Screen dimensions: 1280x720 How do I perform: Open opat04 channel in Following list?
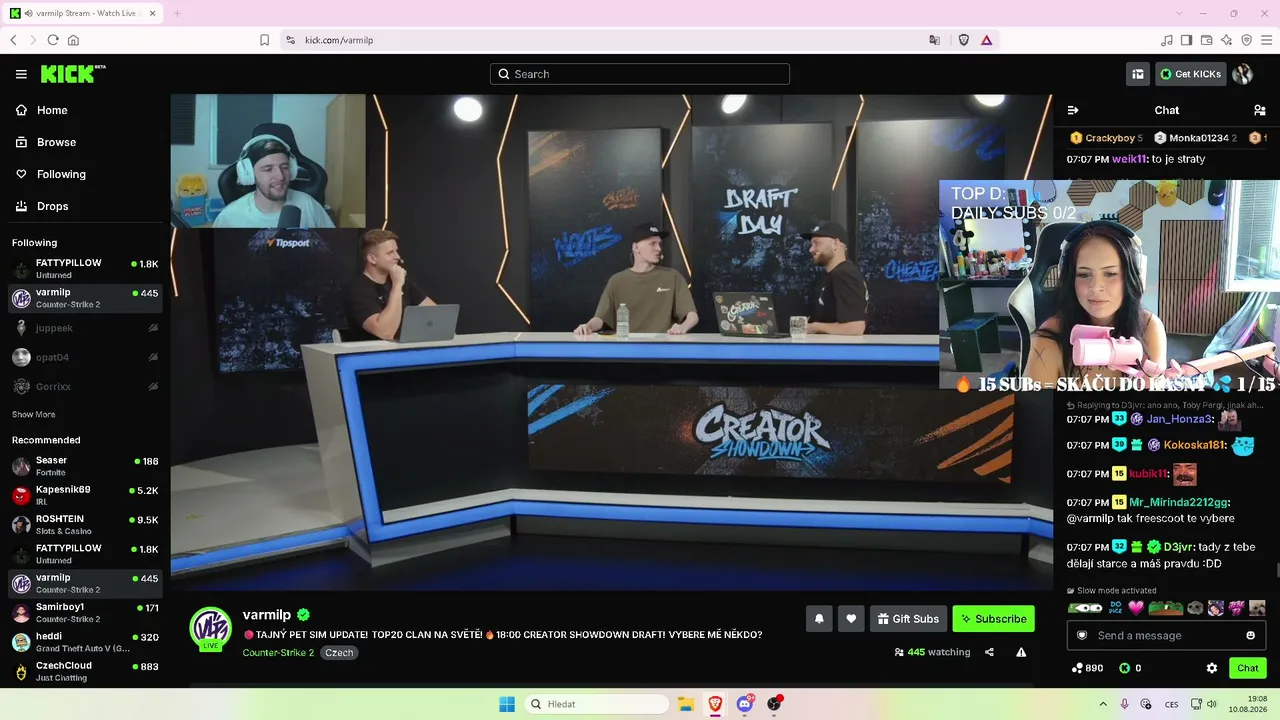[x=85, y=357]
